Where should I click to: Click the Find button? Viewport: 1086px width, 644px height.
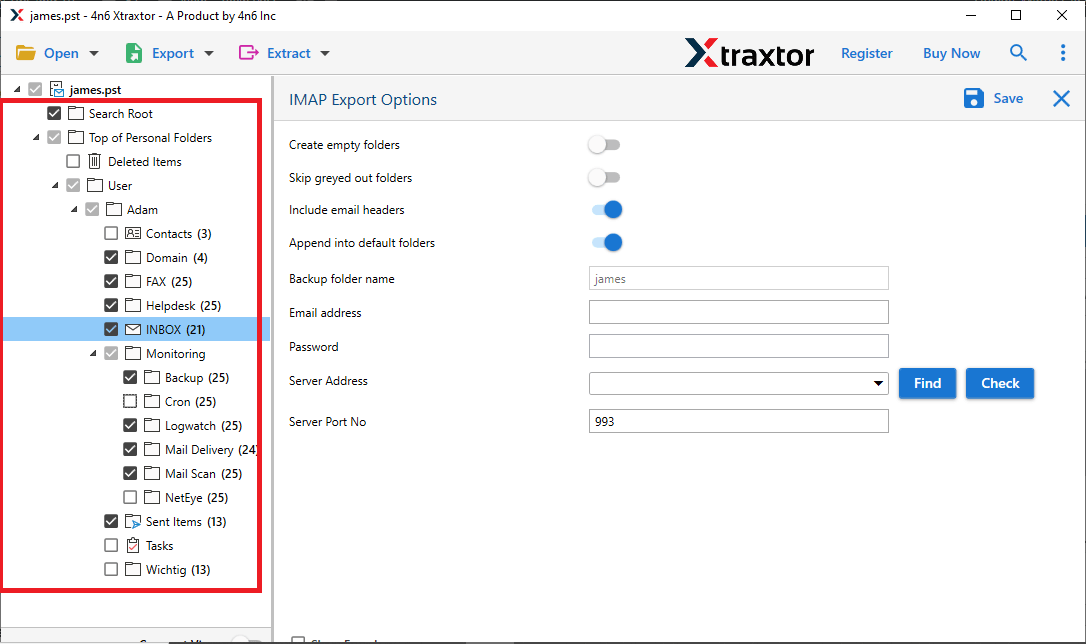pyautogui.click(x=927, y=383)
